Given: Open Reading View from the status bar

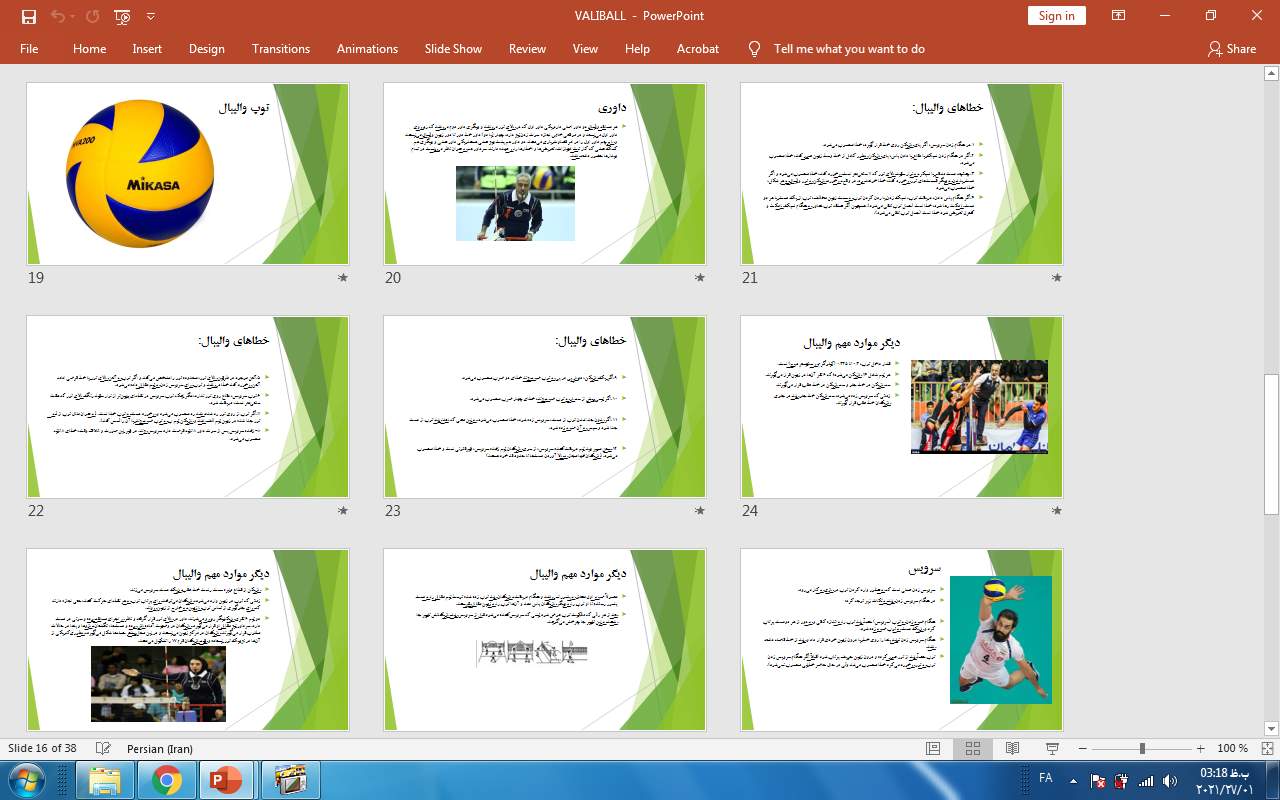Looking at the screenshot, I should pos(1012,748).
